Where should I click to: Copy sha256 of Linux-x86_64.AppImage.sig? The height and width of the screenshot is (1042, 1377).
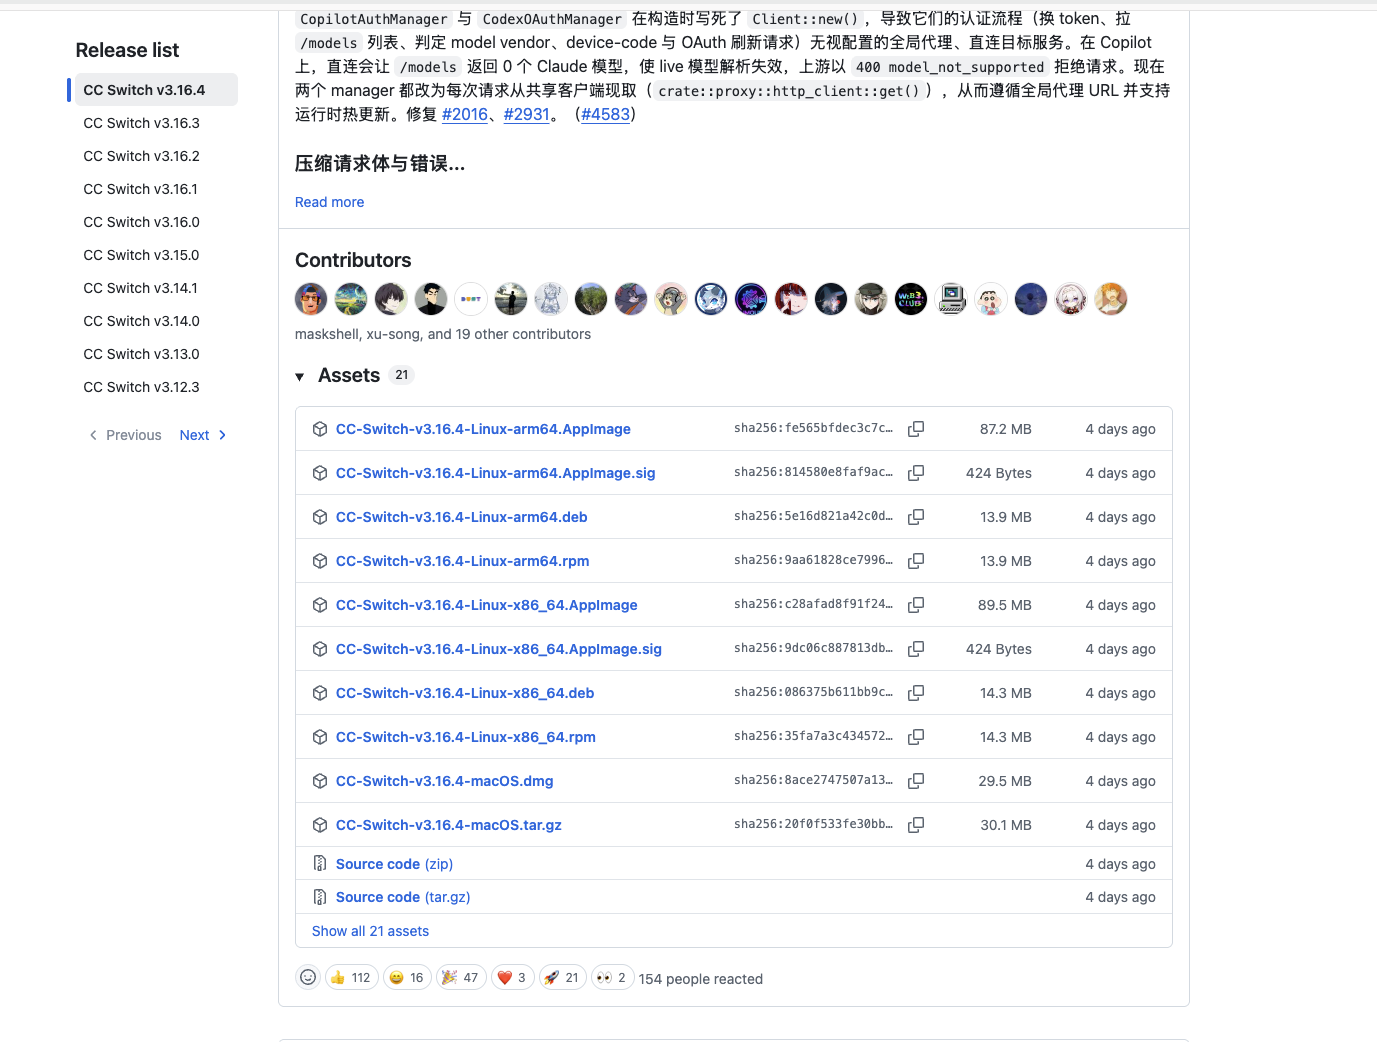pyautogui.click(x=915, y=649)
